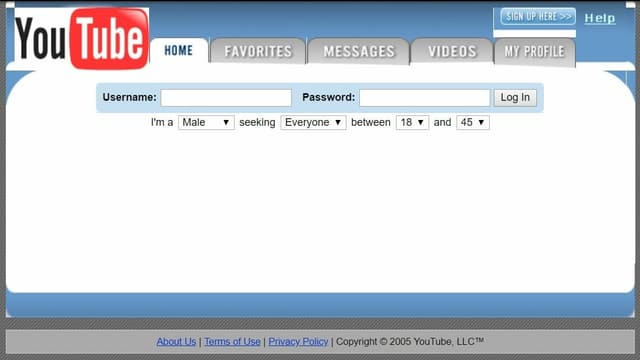
Task: Click the arrow in Everyone dropdown
Action: coord(338,122)
